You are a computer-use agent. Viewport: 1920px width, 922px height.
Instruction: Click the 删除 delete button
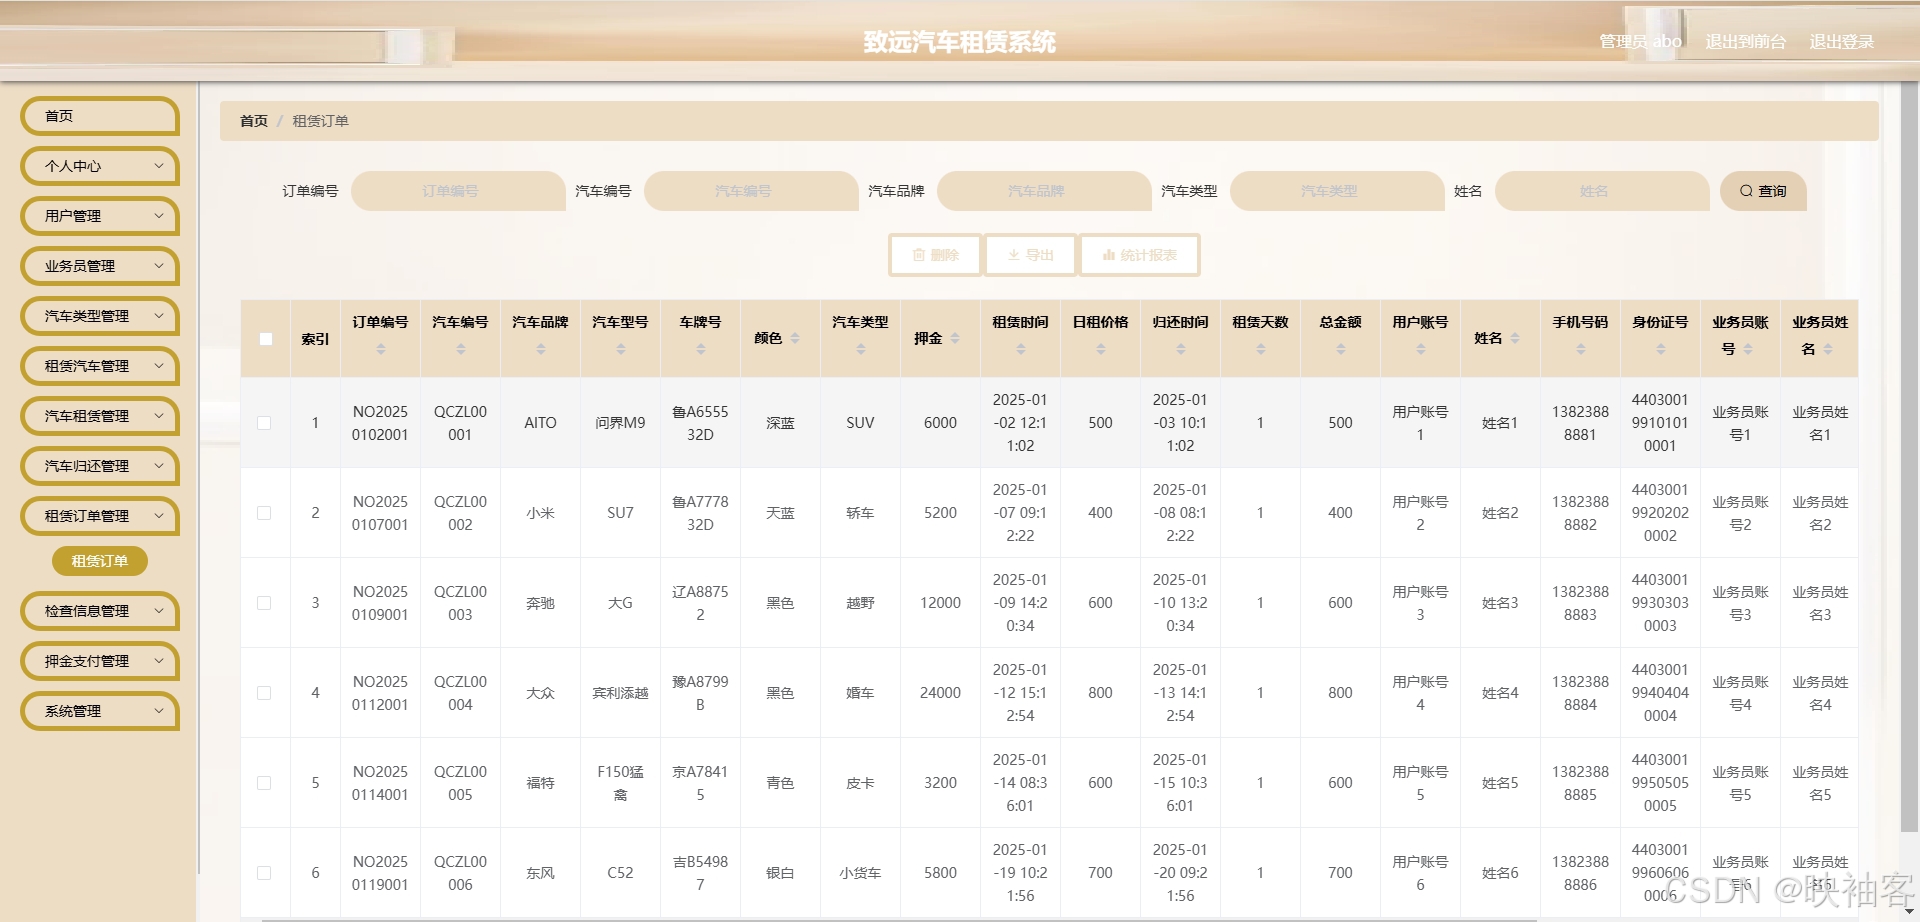point(935,255)
